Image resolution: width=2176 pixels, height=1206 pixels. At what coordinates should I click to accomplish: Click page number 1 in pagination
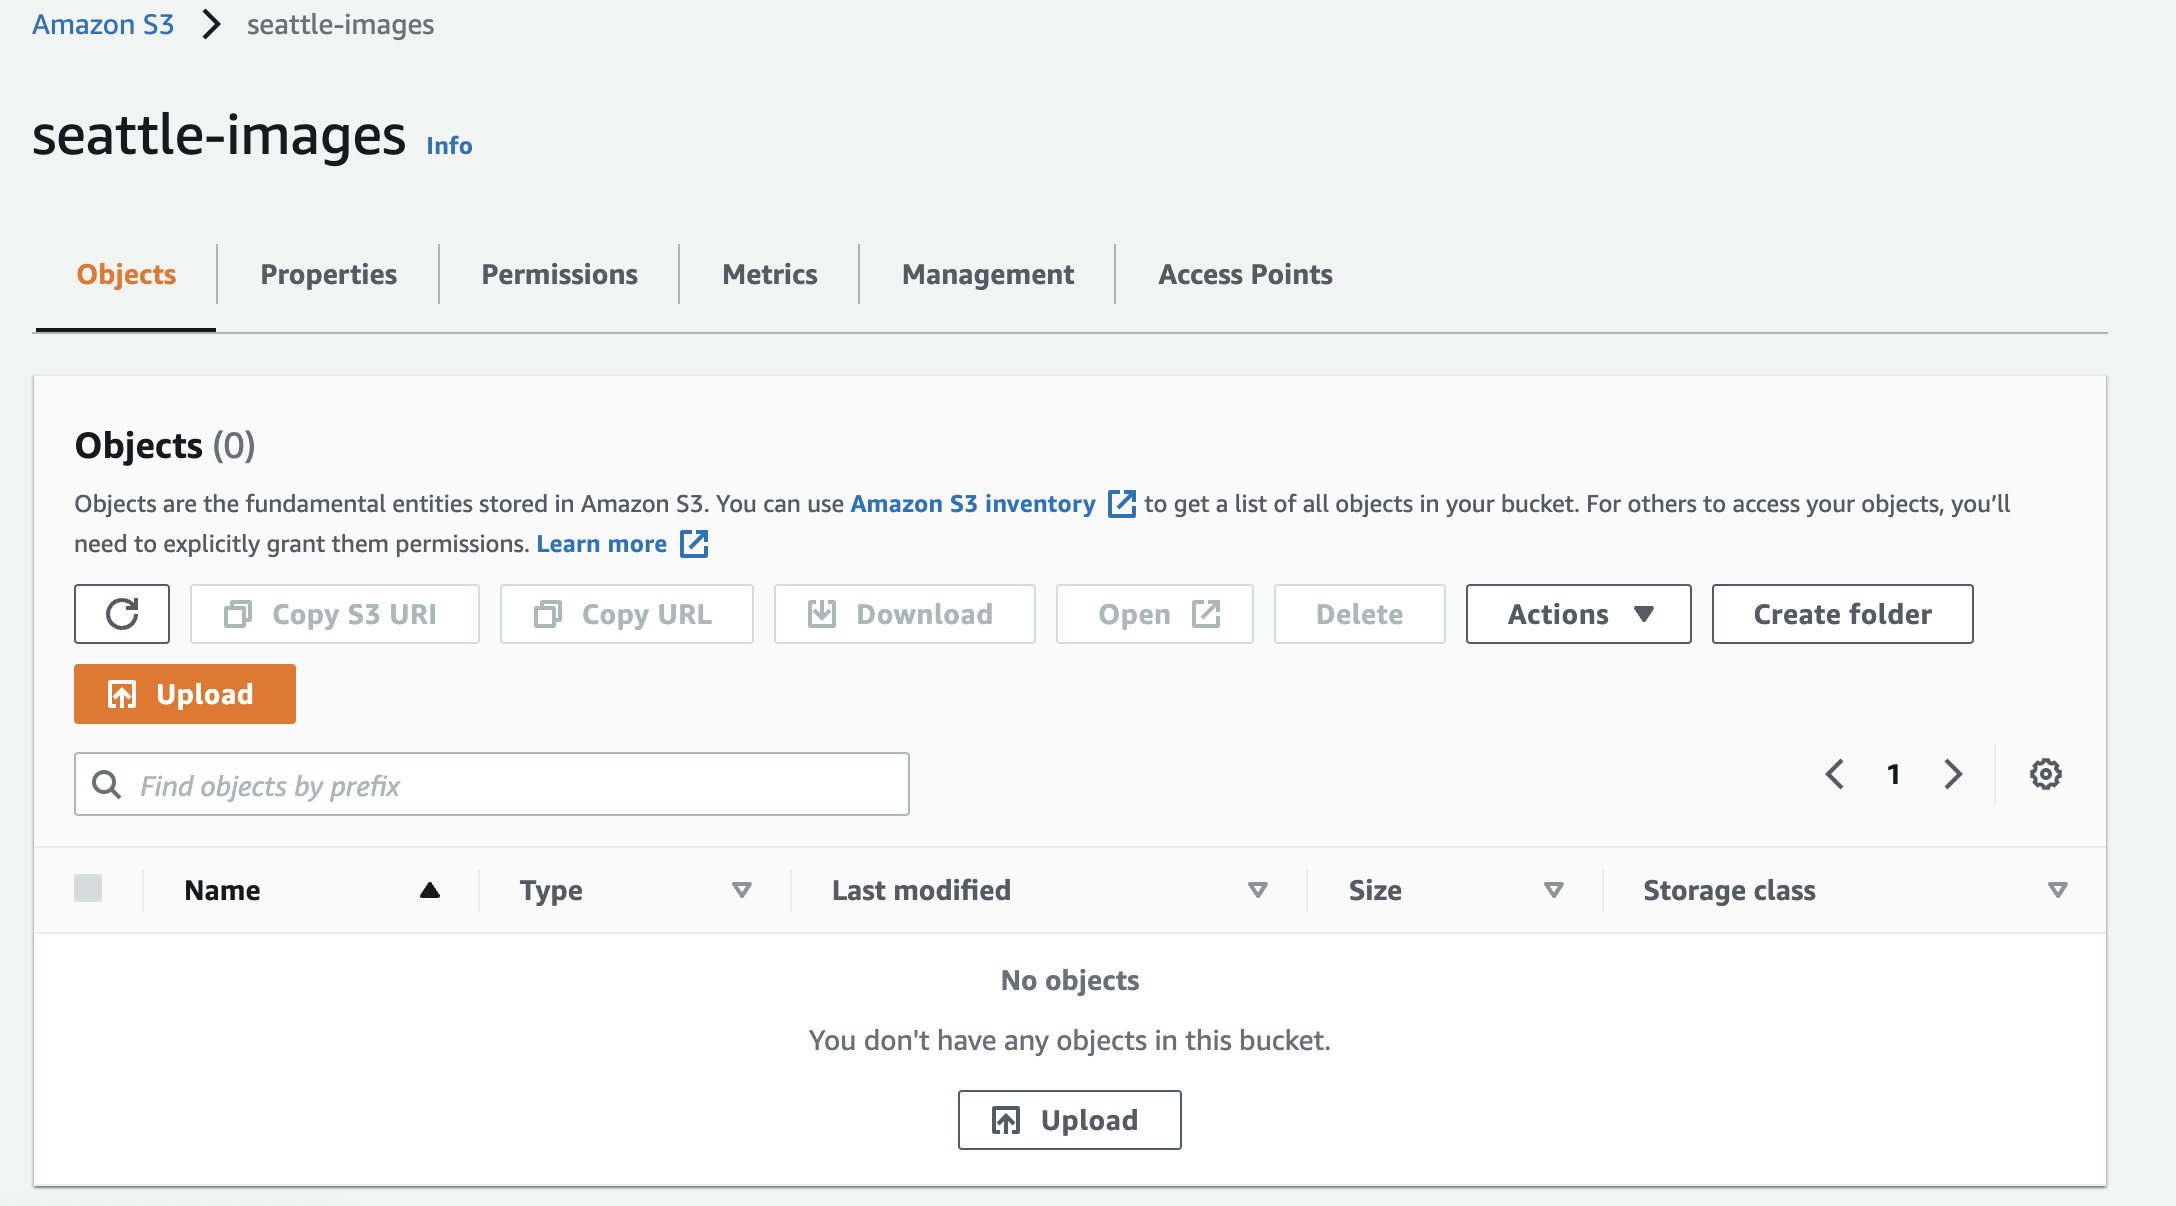1893,773
